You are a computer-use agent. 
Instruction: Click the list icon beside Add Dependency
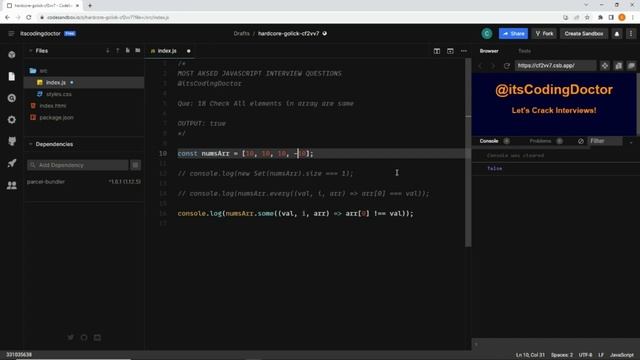coord(136,165)
